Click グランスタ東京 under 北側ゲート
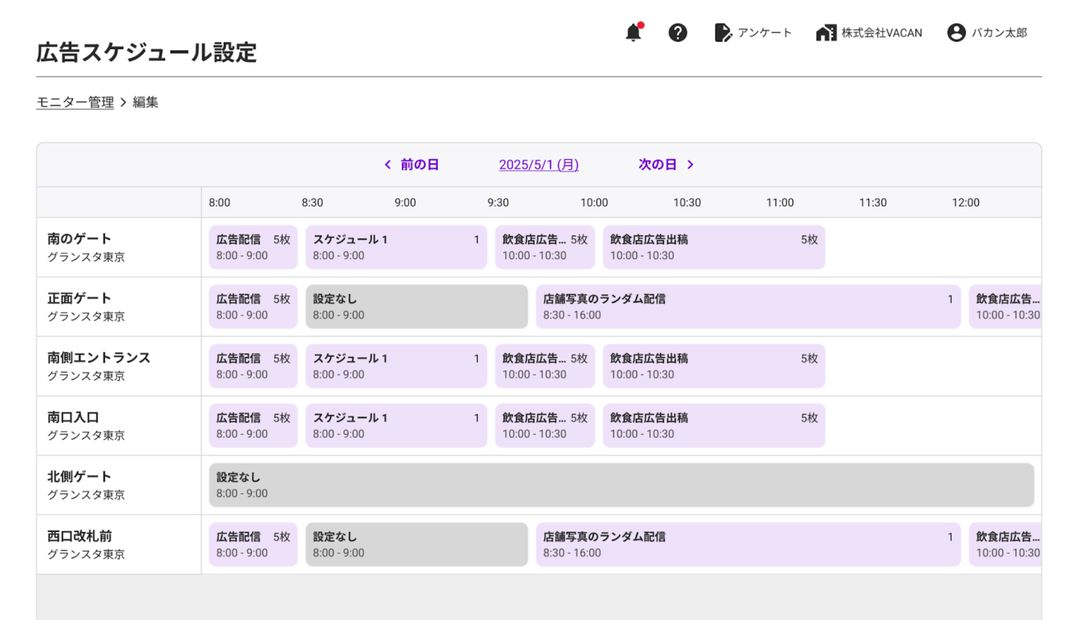 (x=86, y=495)
